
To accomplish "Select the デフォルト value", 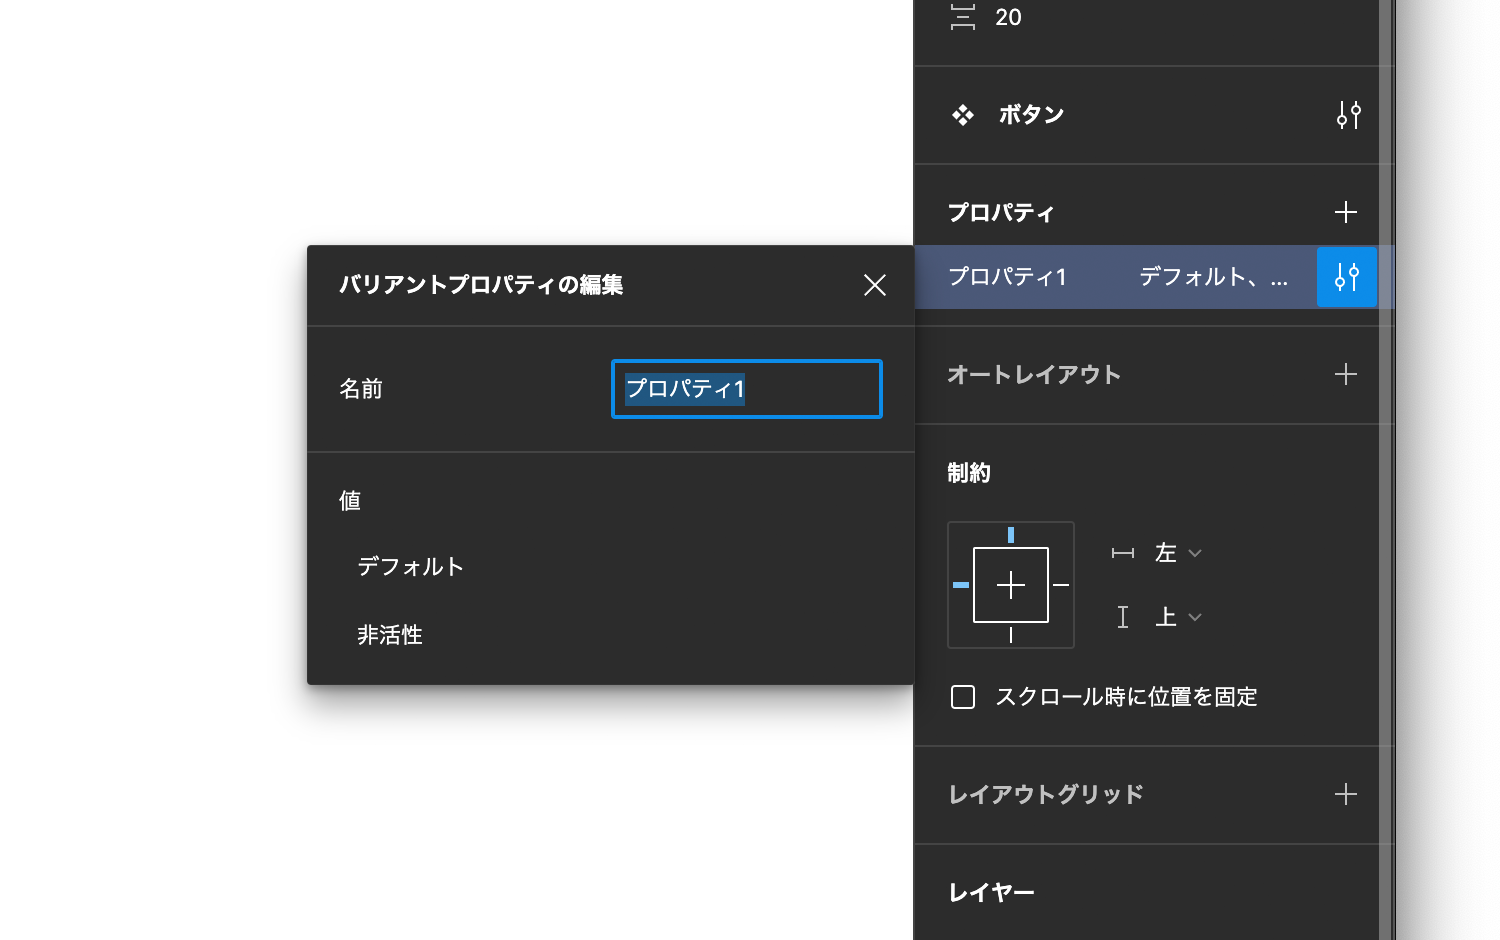I will pyautogui.click(x=411, y=567).
